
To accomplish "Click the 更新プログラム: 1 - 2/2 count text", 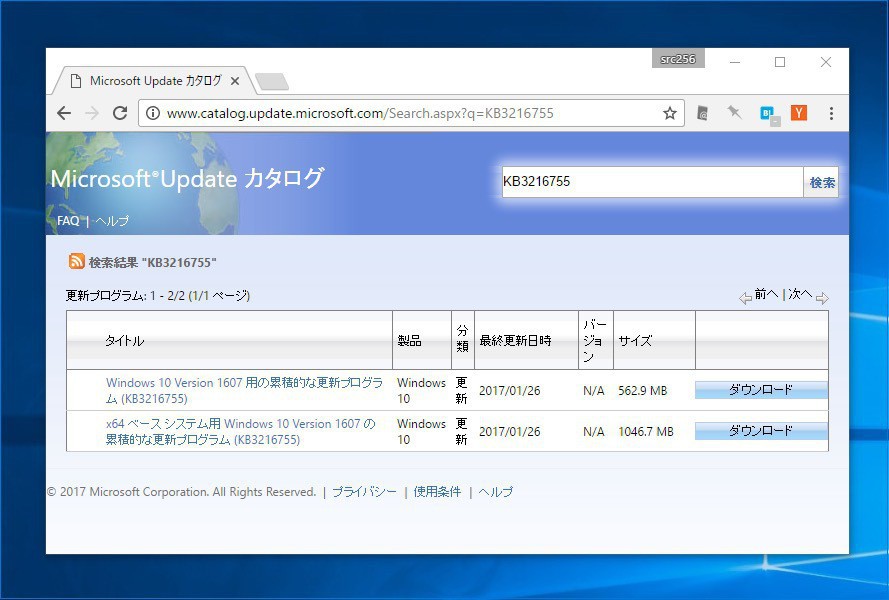I will (158, 295).
